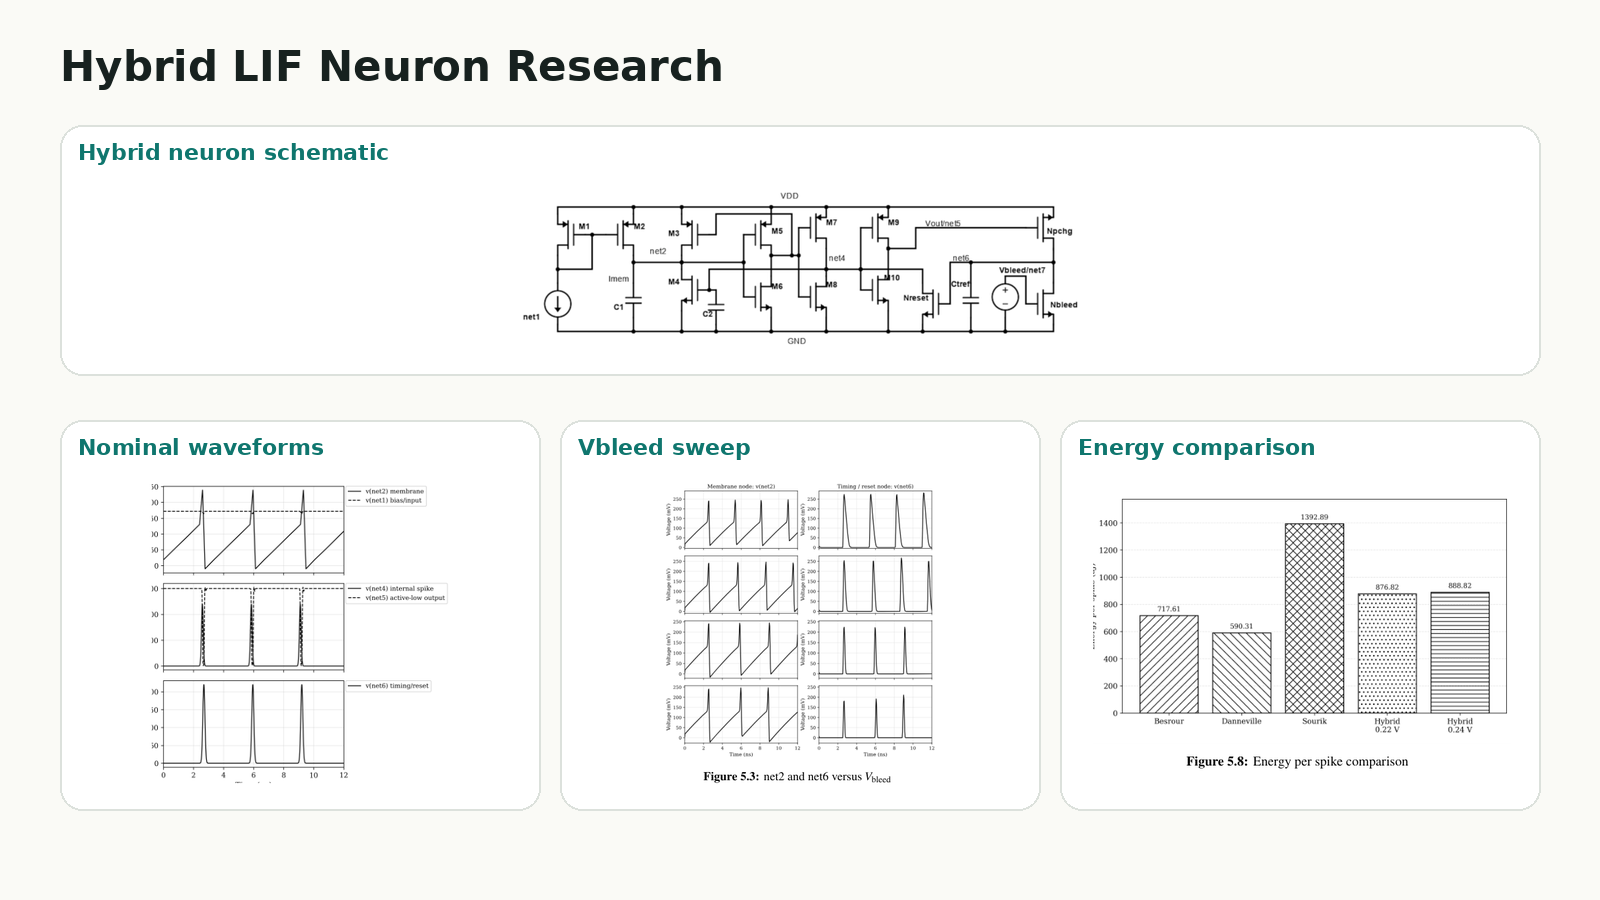Viewport: 1600px width, 900px height.
Task: Click the M1 transistor label
Action: coord(584,227)
